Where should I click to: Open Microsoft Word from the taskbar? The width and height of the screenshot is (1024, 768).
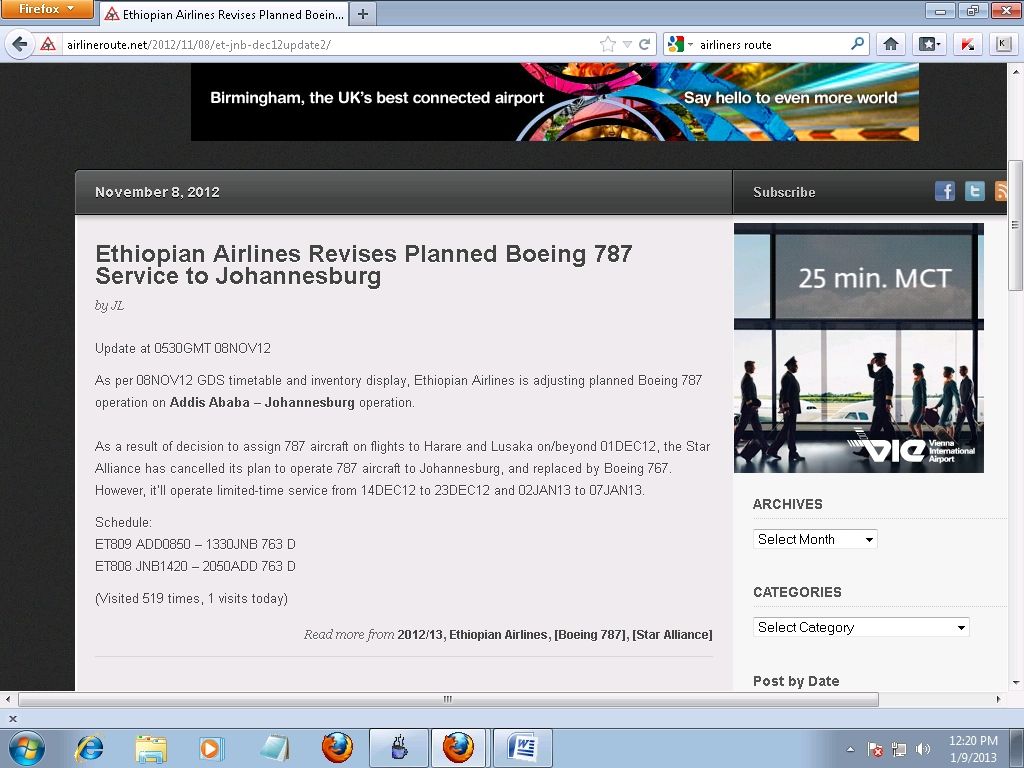click(523, 747)
